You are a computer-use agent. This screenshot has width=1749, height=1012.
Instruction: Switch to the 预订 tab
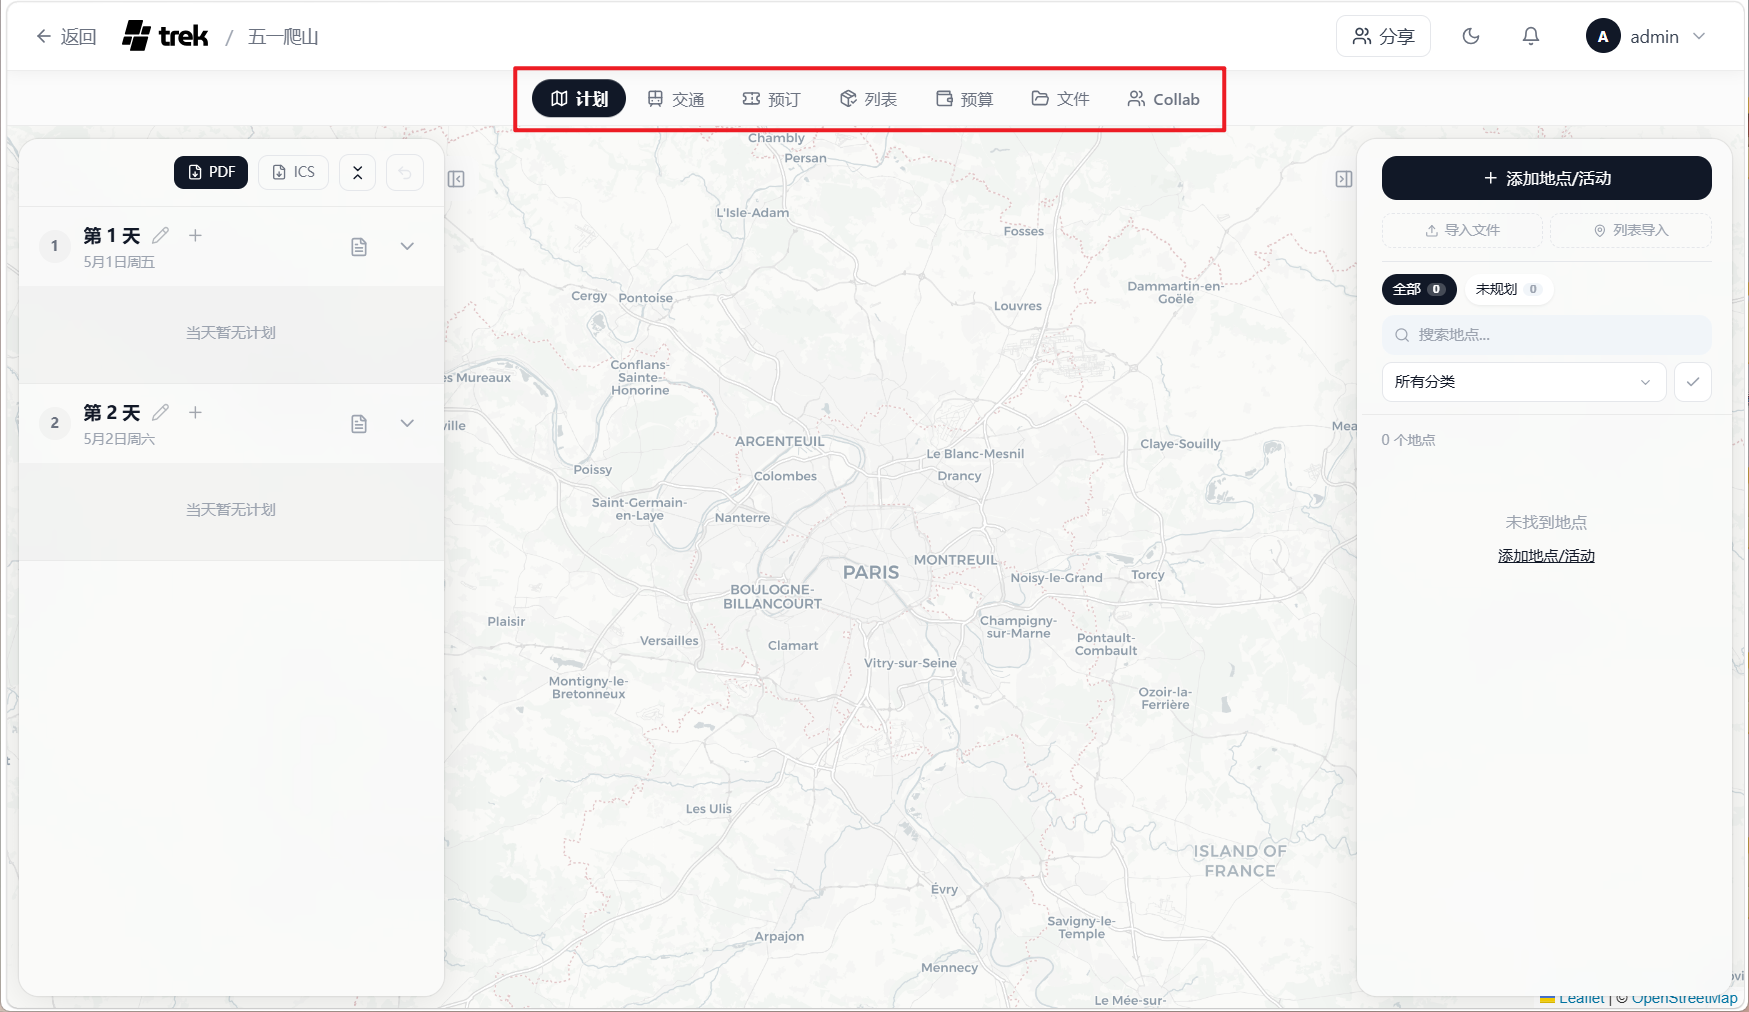[x=771, y=99]
